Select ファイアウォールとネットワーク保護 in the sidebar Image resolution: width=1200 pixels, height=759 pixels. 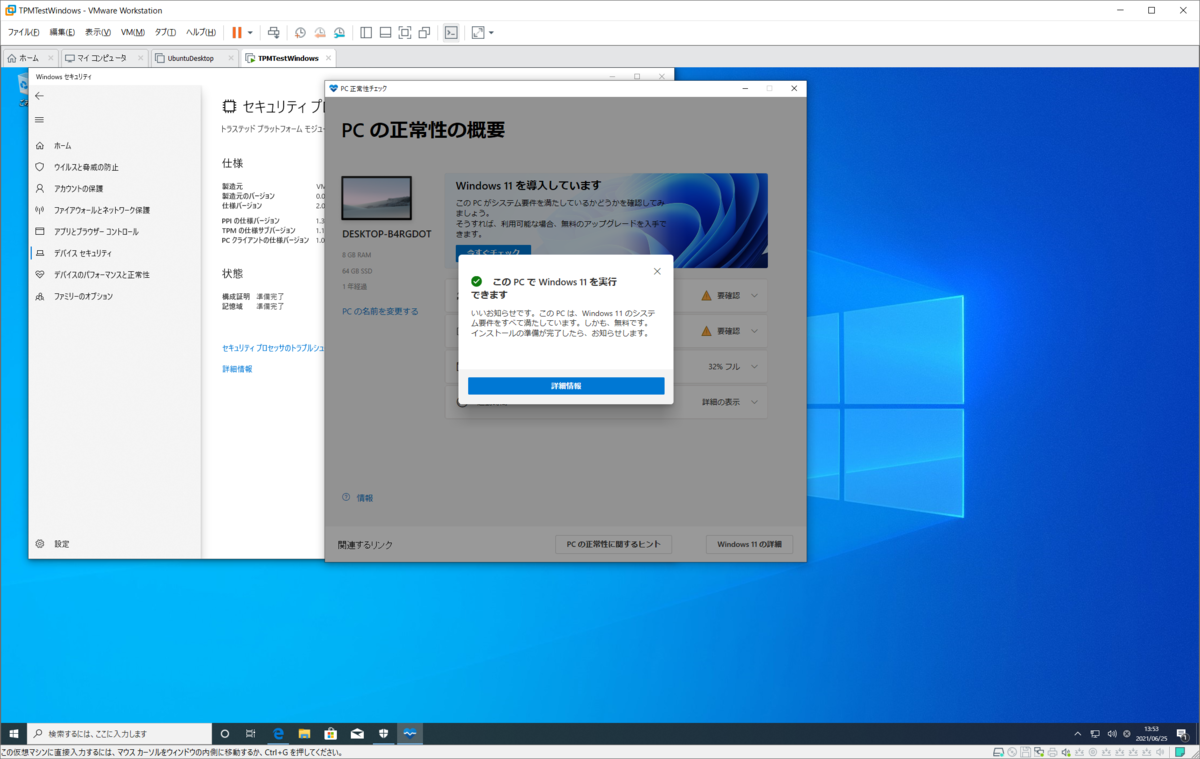click(115, 210)
